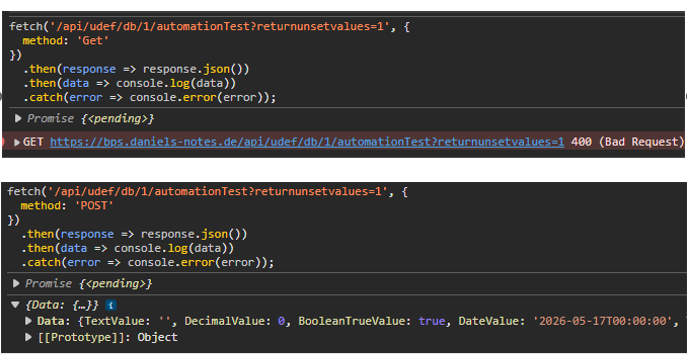This screenshot has height=364, width=687.
Task: Expand the Data: {TextValue...} property row
Action: 28,321
